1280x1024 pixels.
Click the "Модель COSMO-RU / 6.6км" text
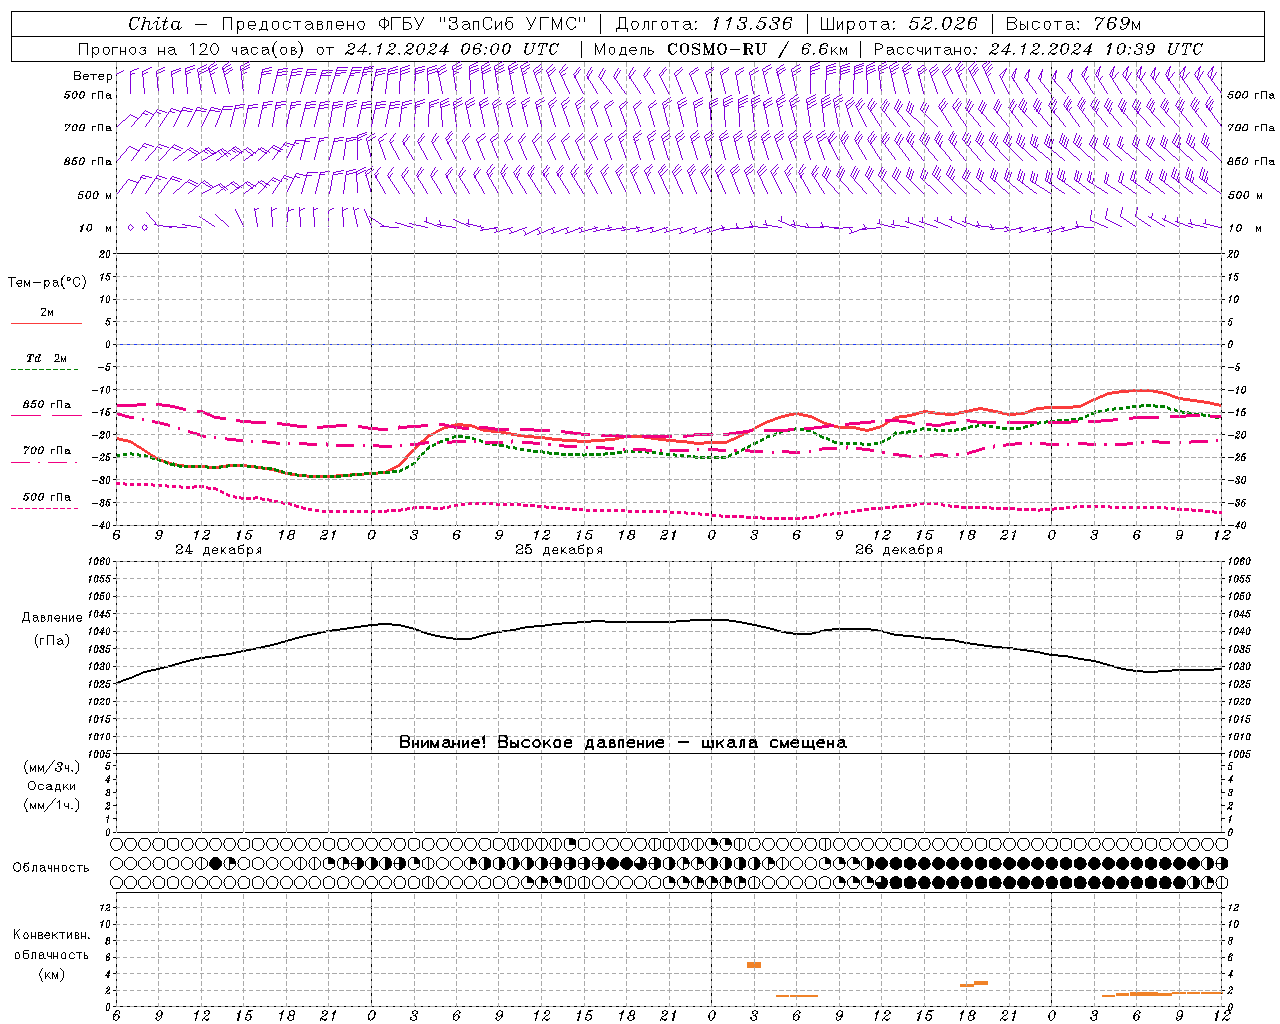(x=721, y=49)
